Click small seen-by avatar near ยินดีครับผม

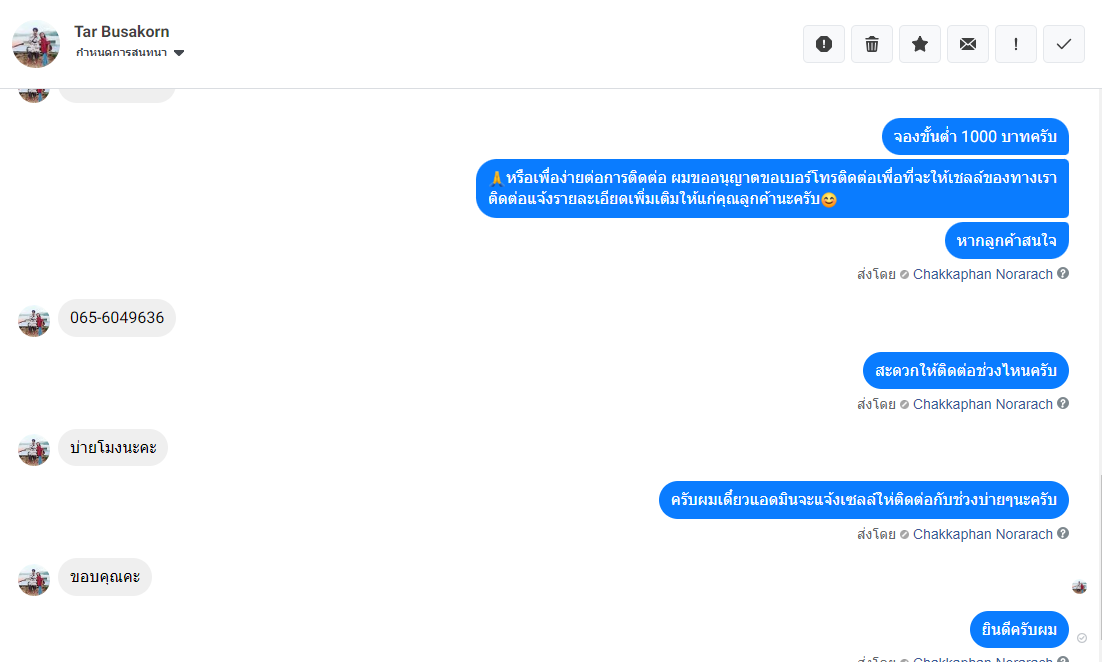[1080, 587]
